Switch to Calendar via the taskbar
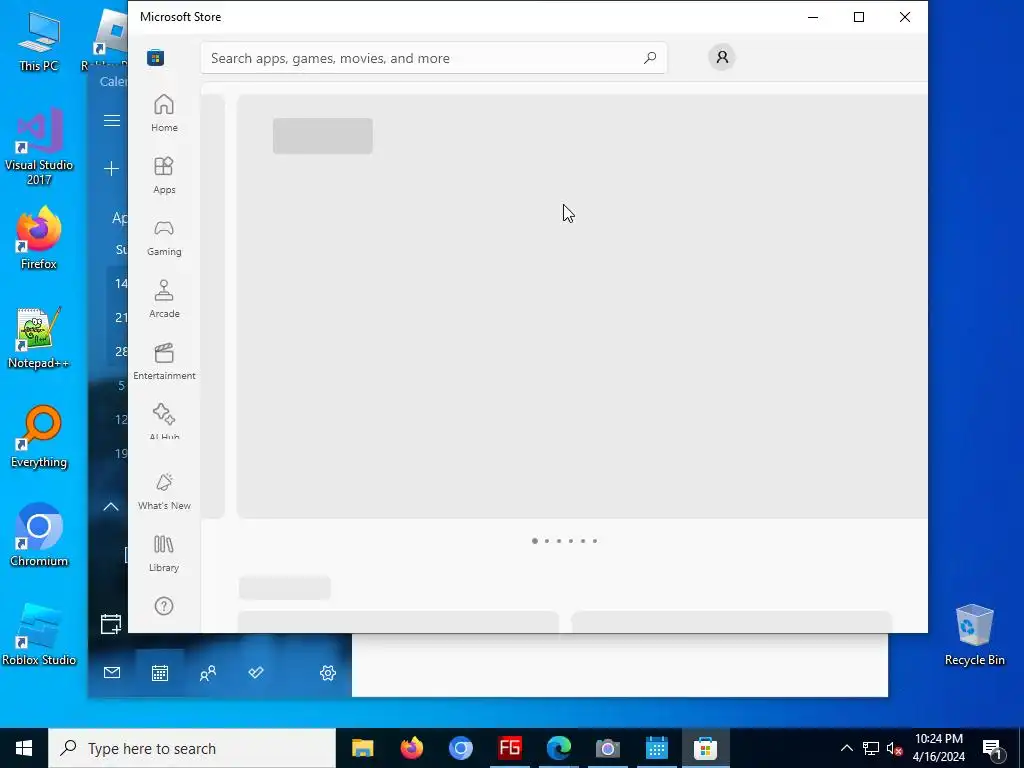Viewport: 1024px width, 768px height. tap(656, 748)
